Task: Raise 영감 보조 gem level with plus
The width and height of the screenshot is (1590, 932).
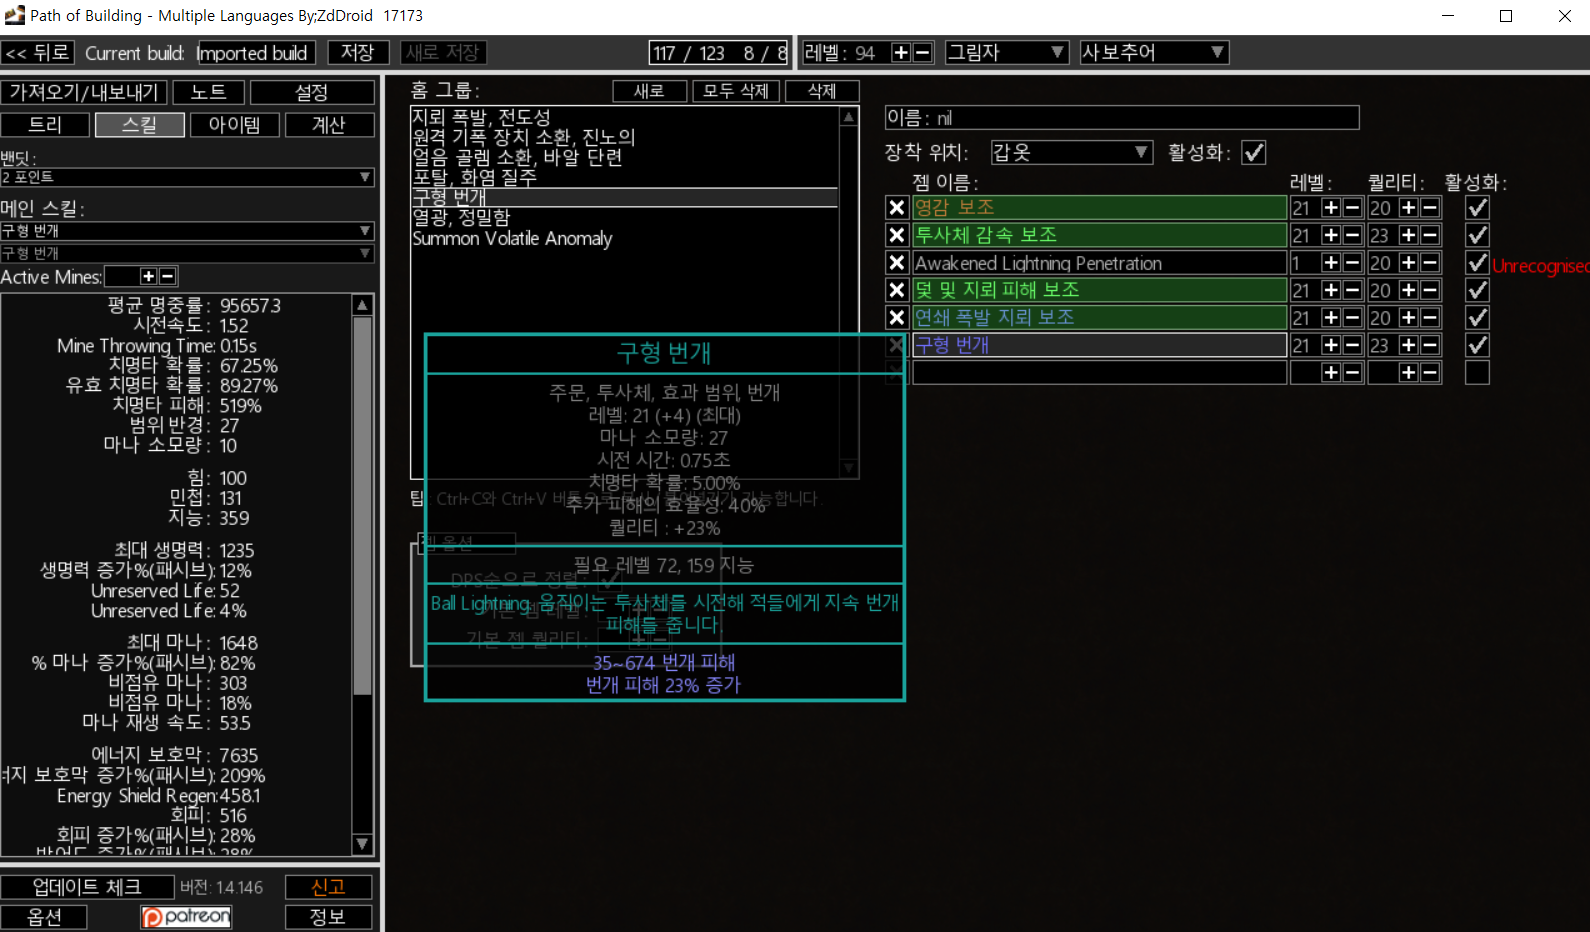Action: [1331, 208]
